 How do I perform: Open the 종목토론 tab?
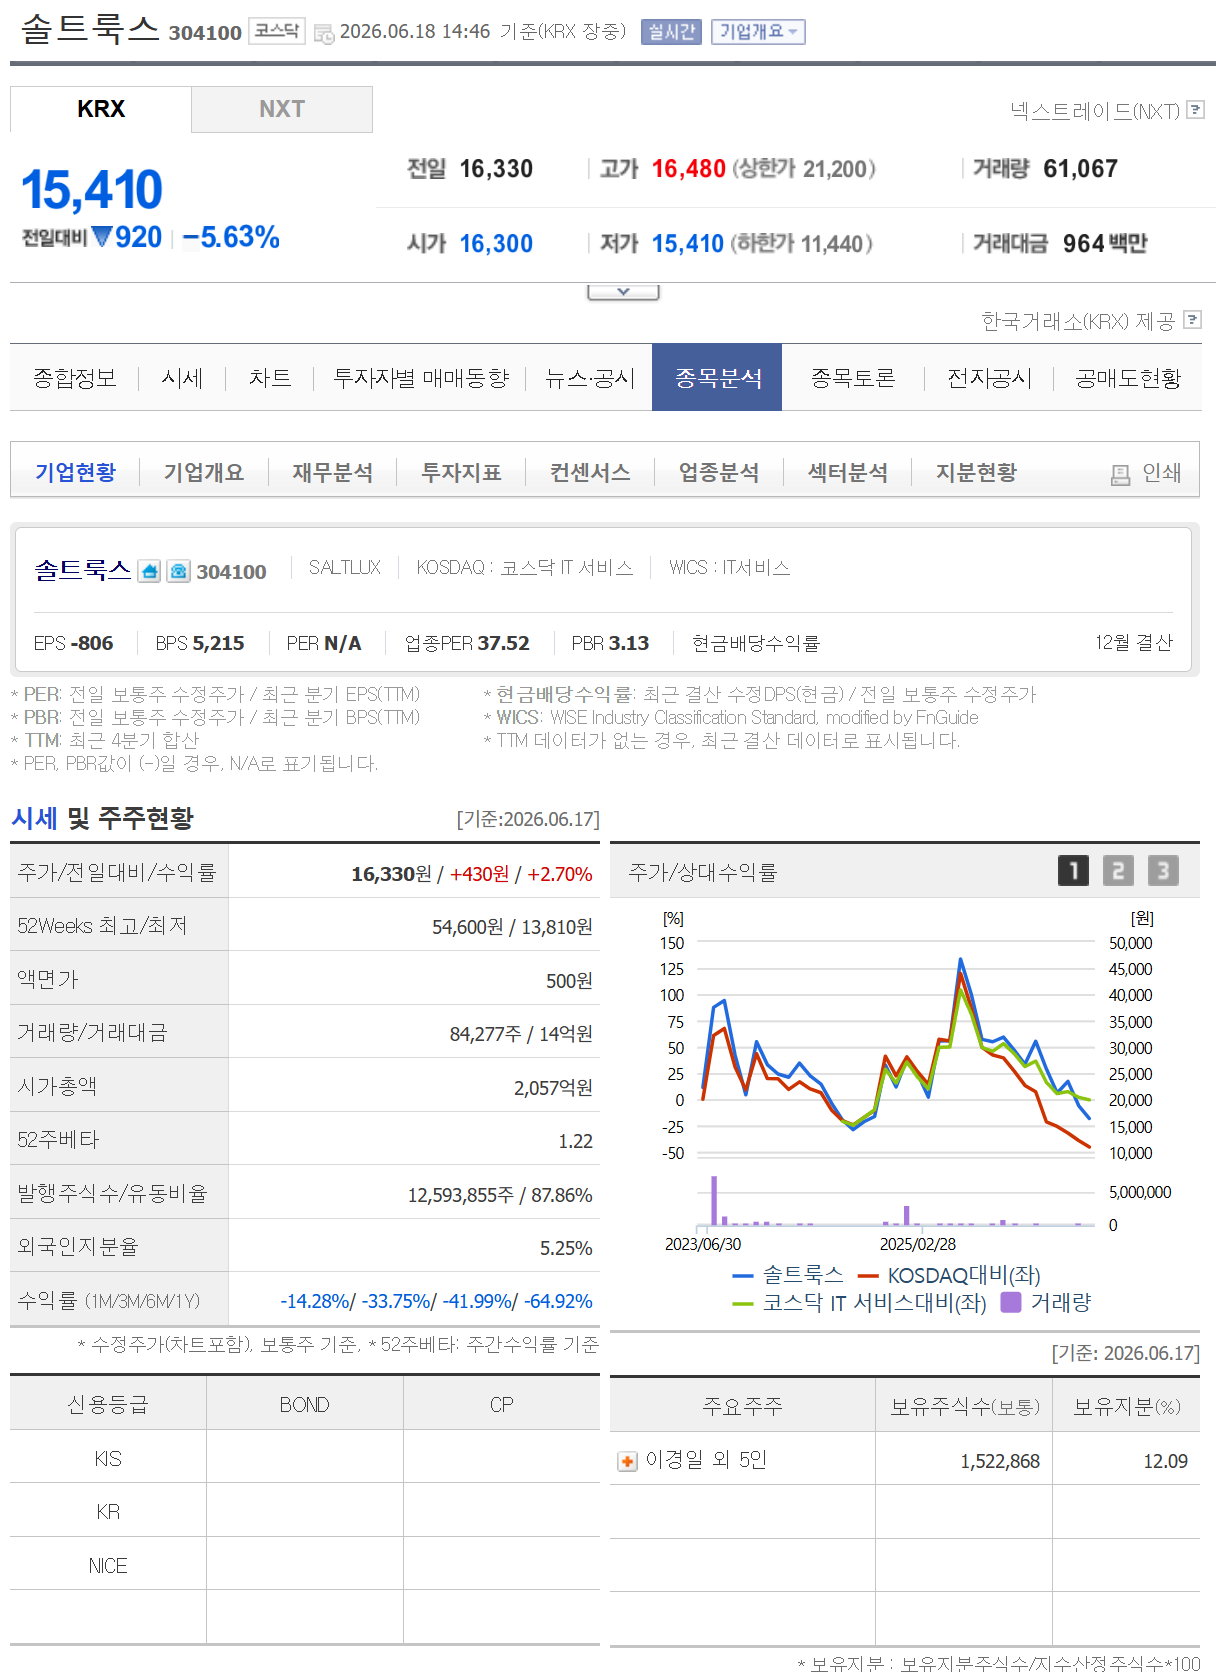[853, 378]
